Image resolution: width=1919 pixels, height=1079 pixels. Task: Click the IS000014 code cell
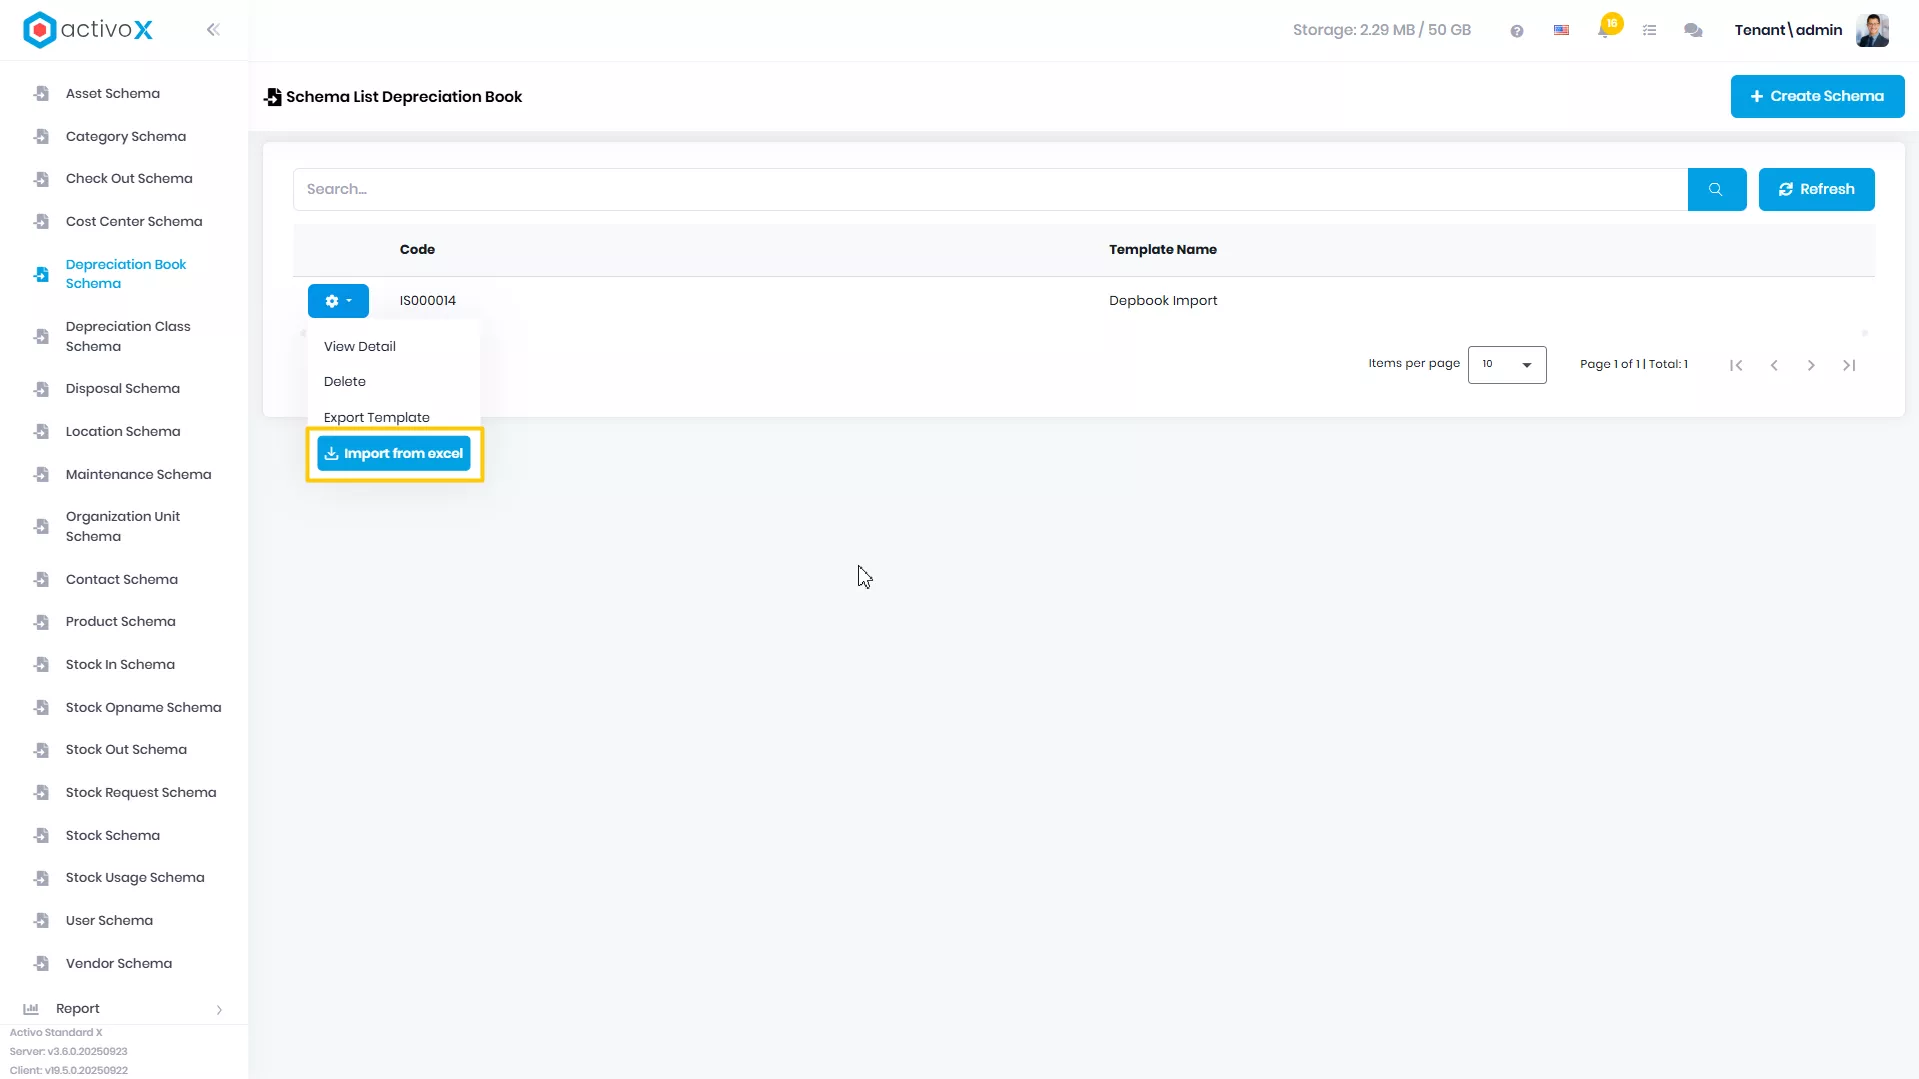(x=428, y=301)
